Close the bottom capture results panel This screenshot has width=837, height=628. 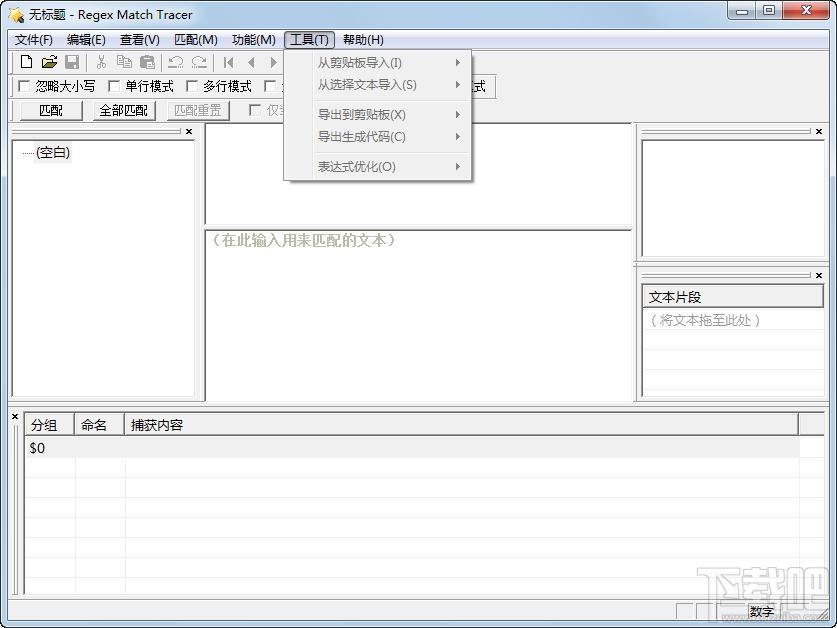[15, 417]
